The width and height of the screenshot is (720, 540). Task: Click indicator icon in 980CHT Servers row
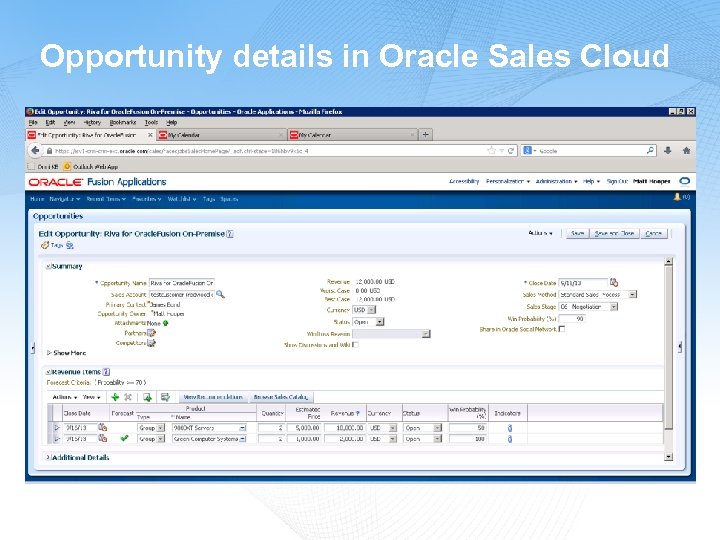(x=510, y=428)
